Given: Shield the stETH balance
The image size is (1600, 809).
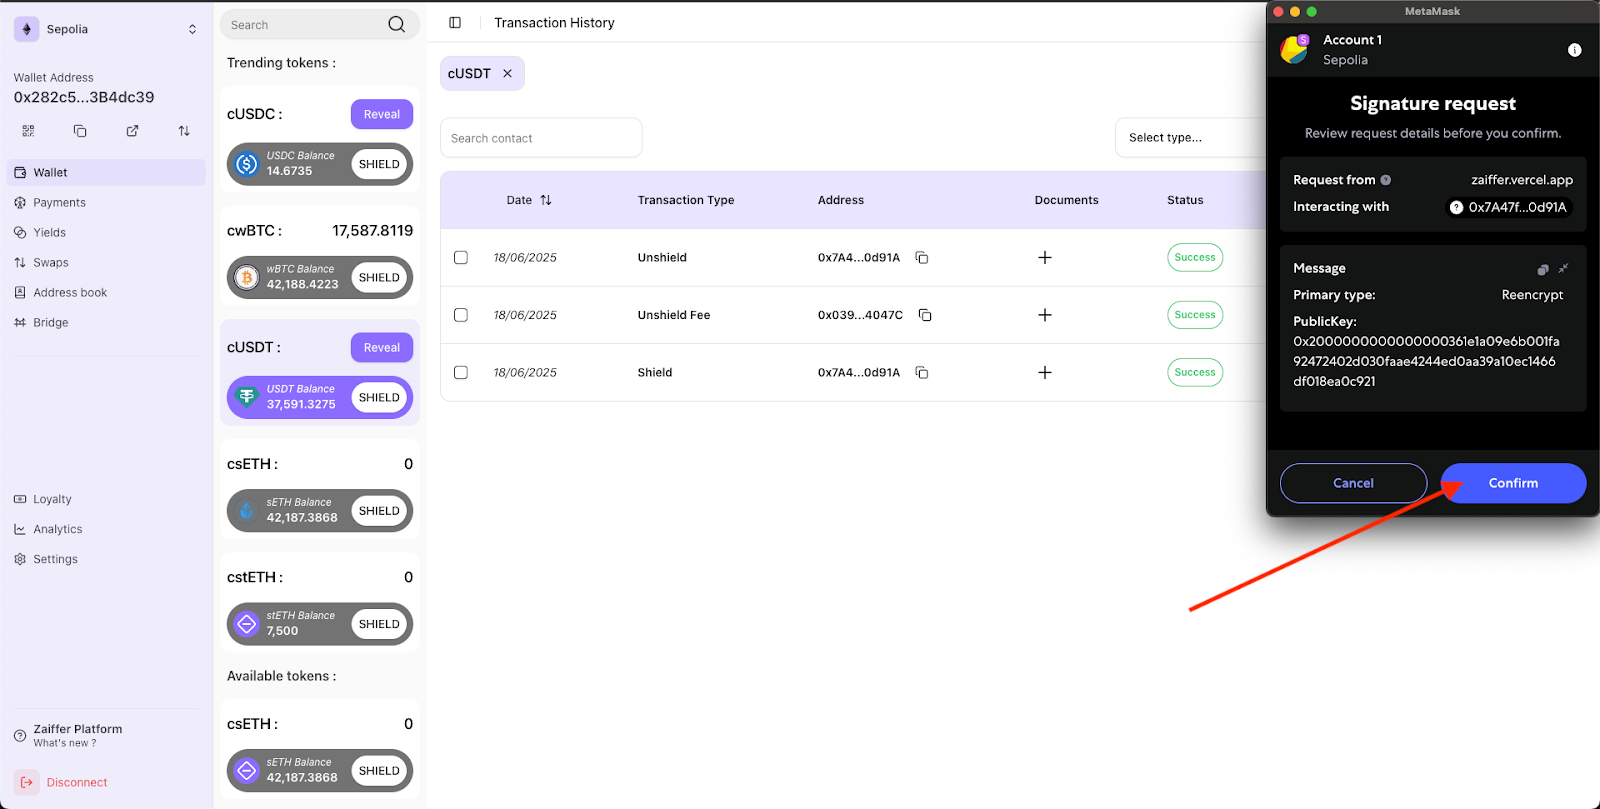Looking at the screenshot, I should coord(379,624).
